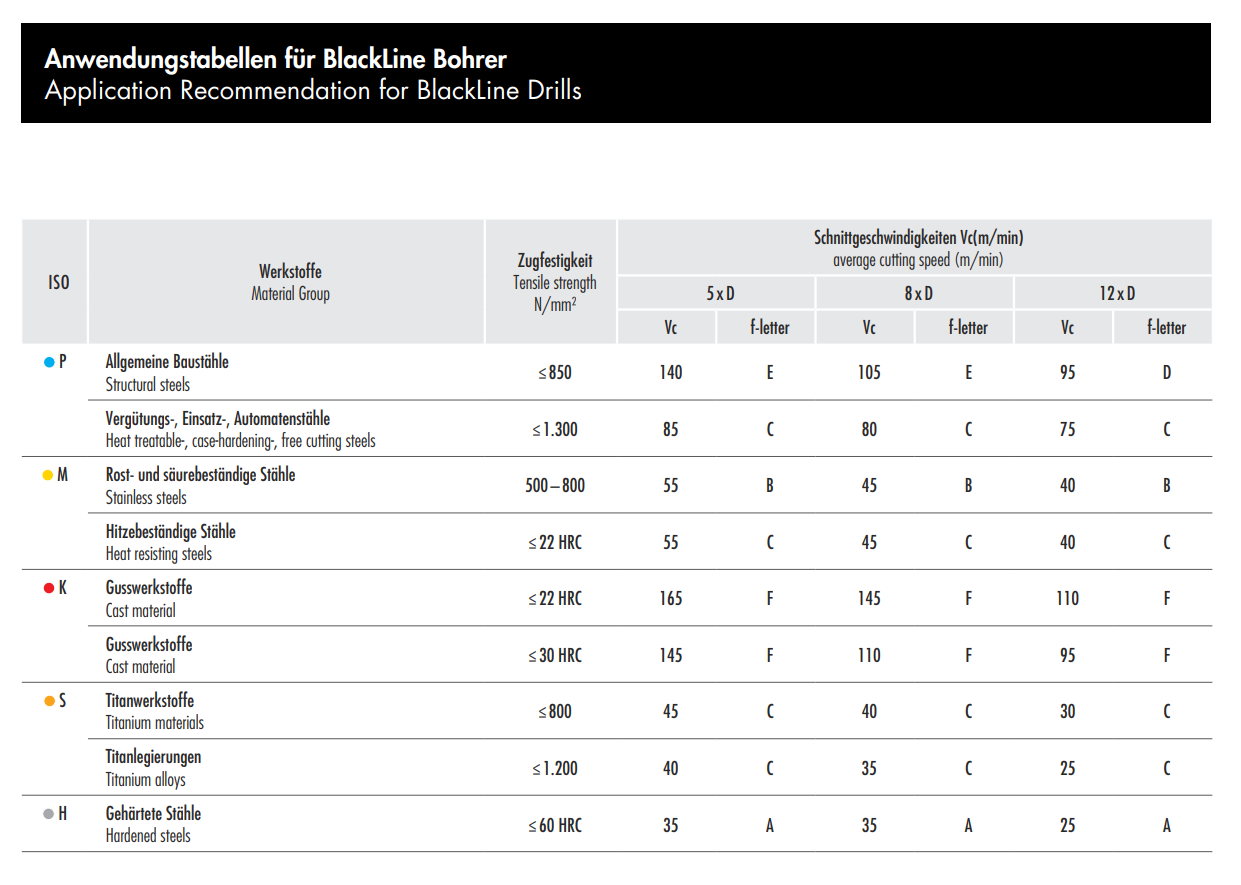The image size is (1241, 885).
Task: Select the Gehärtete Stähle row
Action: tap(616, 824)
